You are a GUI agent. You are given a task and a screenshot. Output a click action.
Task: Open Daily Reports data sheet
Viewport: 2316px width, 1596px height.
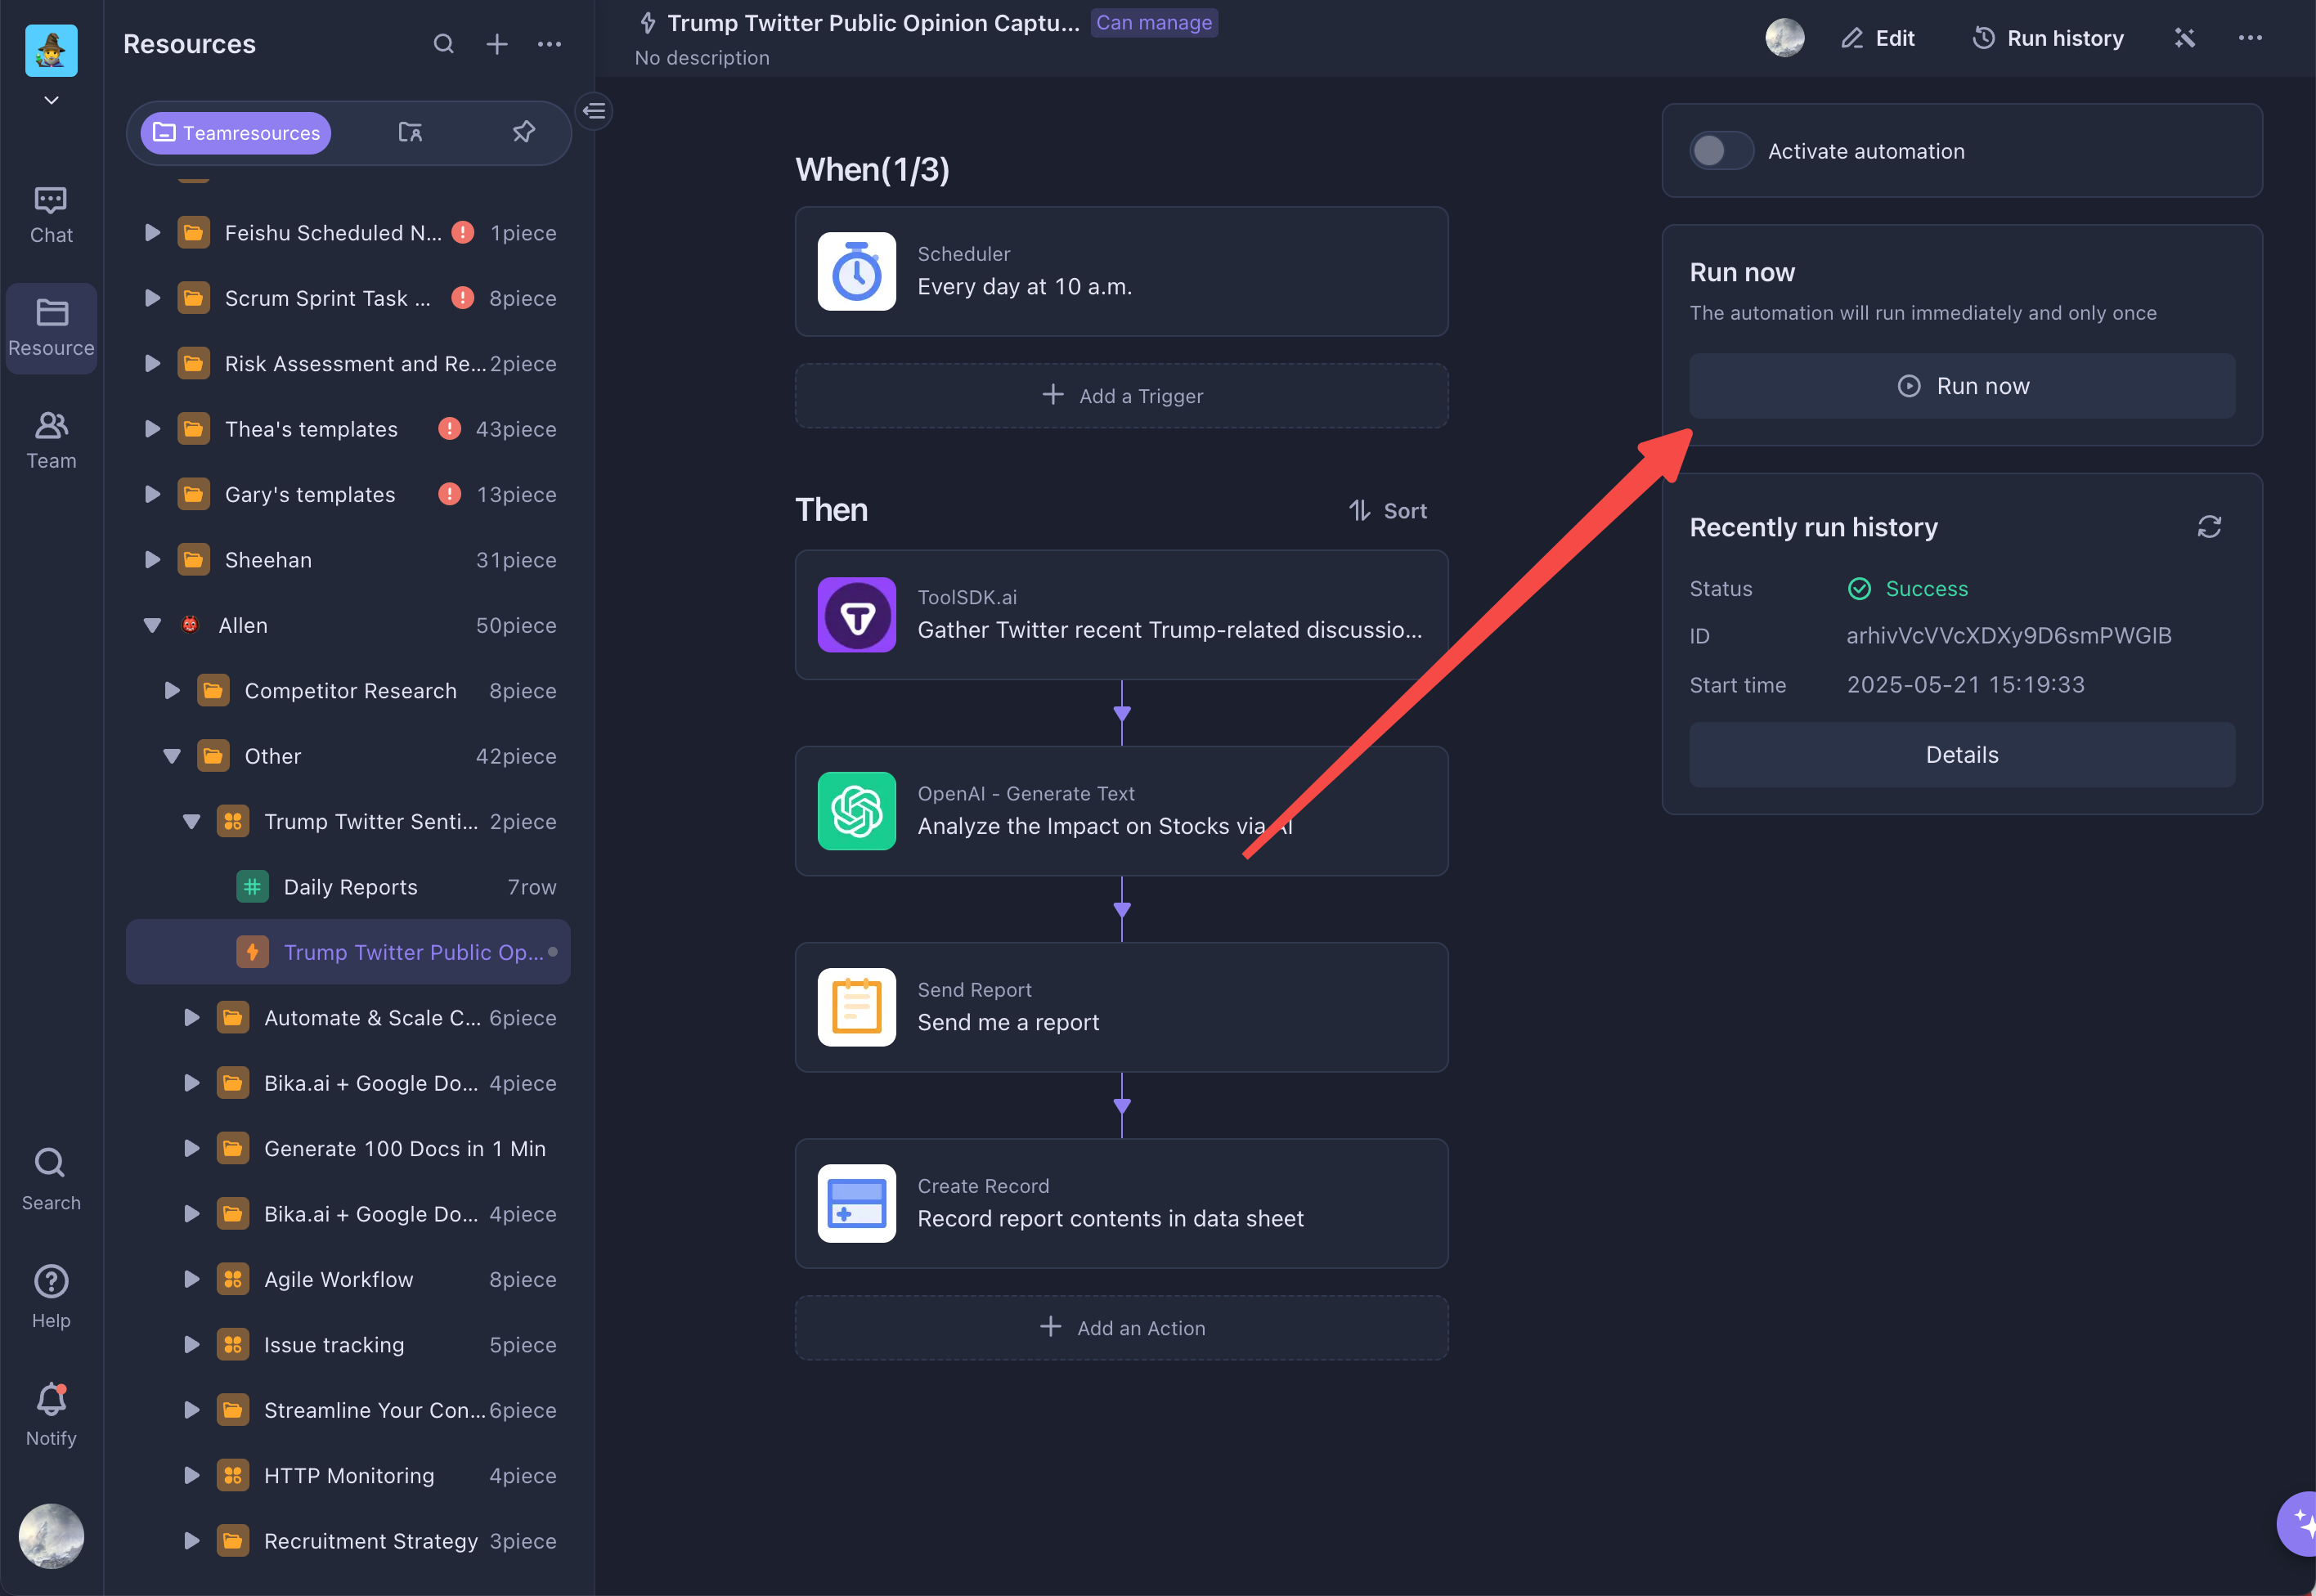tap(348, 887)
